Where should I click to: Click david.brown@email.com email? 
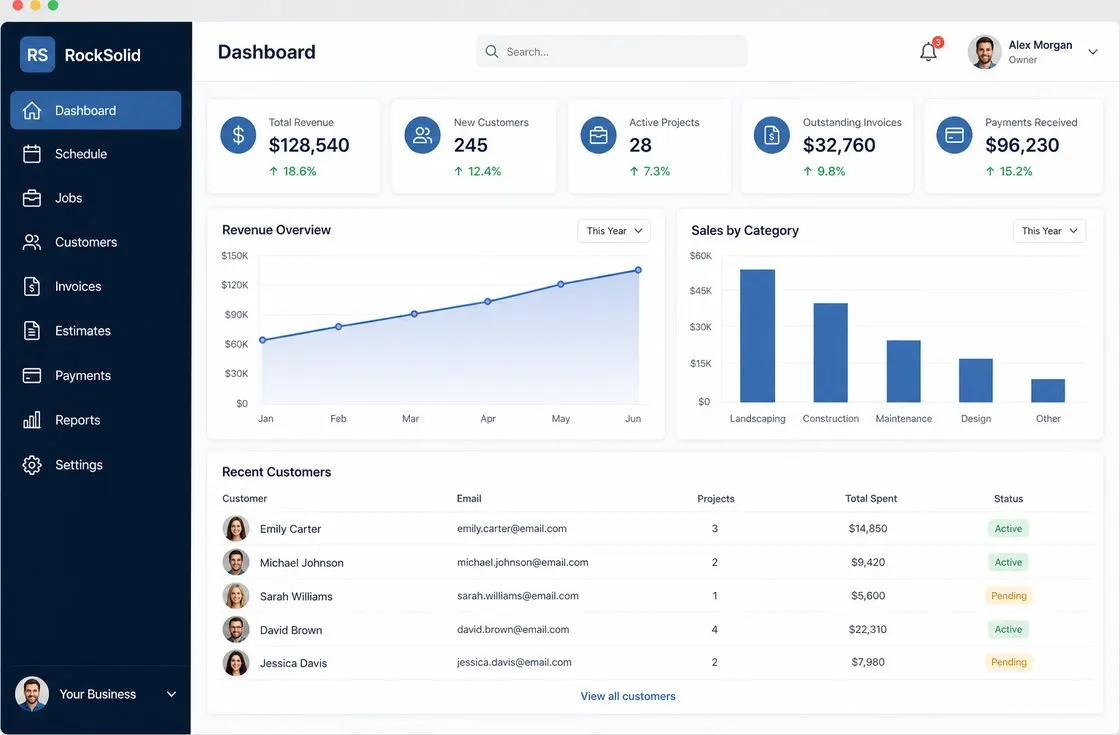click(513, 629)
